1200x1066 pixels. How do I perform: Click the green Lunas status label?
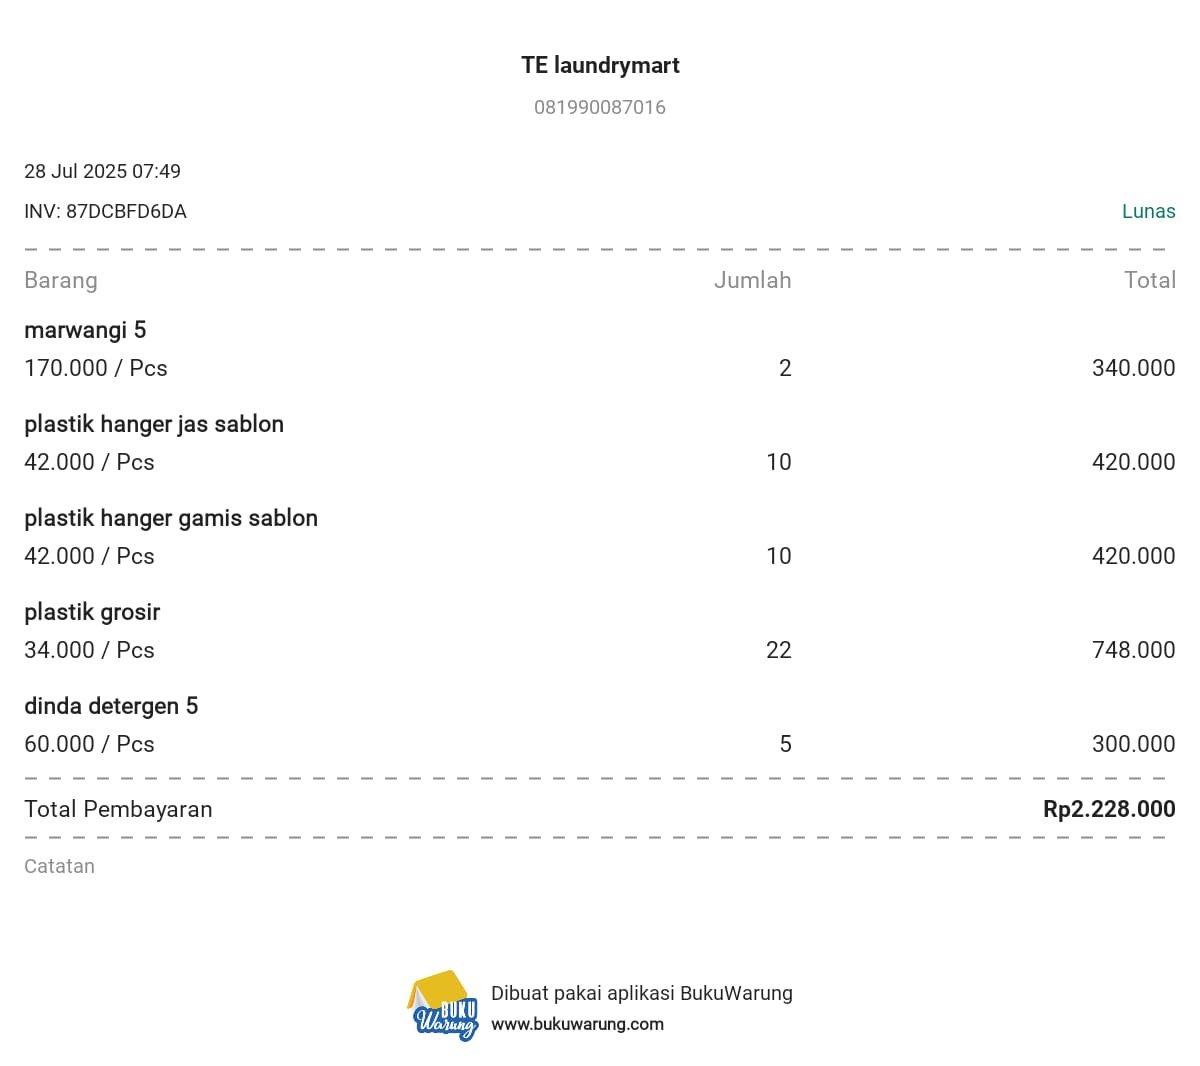1148,212
